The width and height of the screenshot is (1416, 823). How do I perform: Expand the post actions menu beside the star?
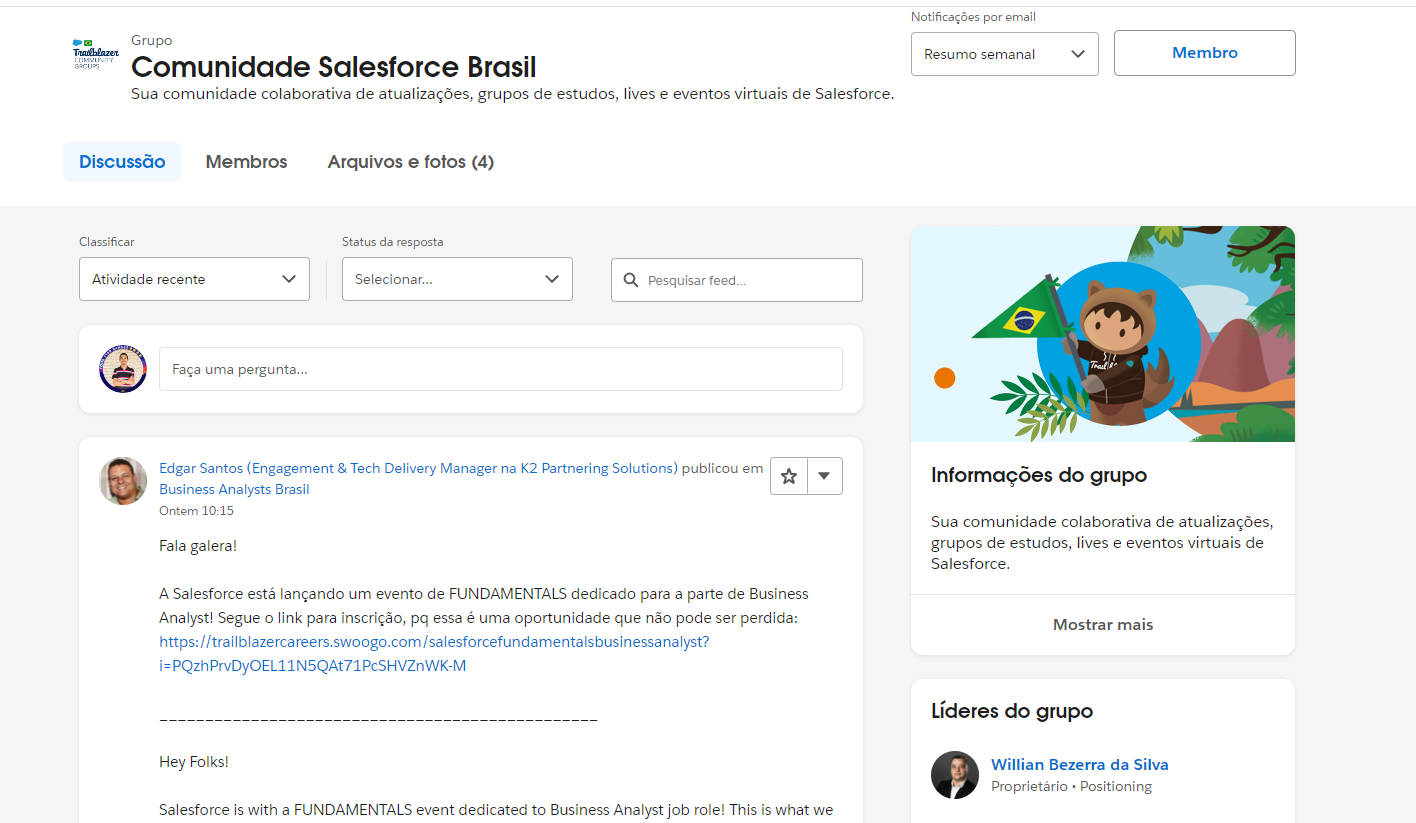(x=825, y=476)
